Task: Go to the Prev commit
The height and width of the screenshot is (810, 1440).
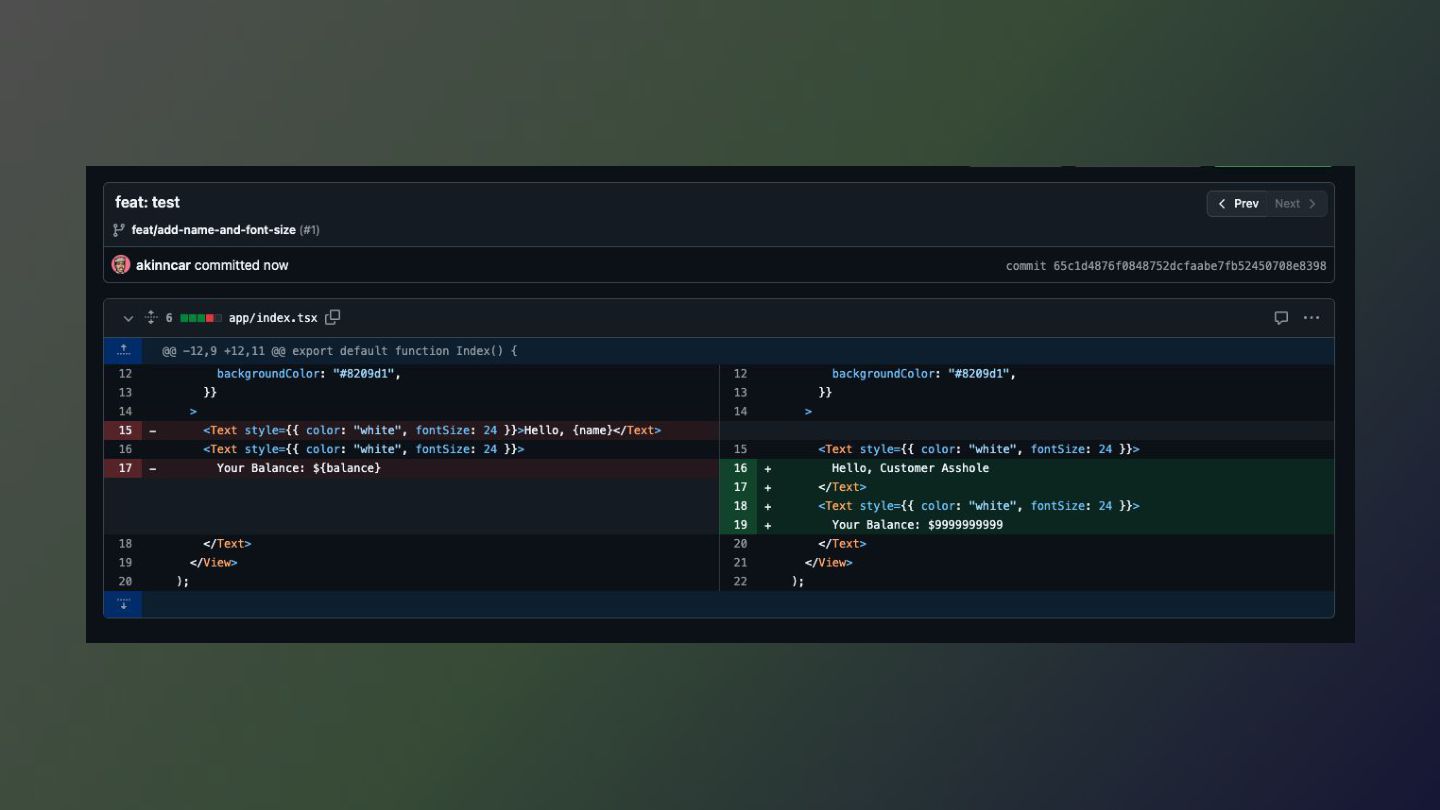Action: [x=1238, y=204]
